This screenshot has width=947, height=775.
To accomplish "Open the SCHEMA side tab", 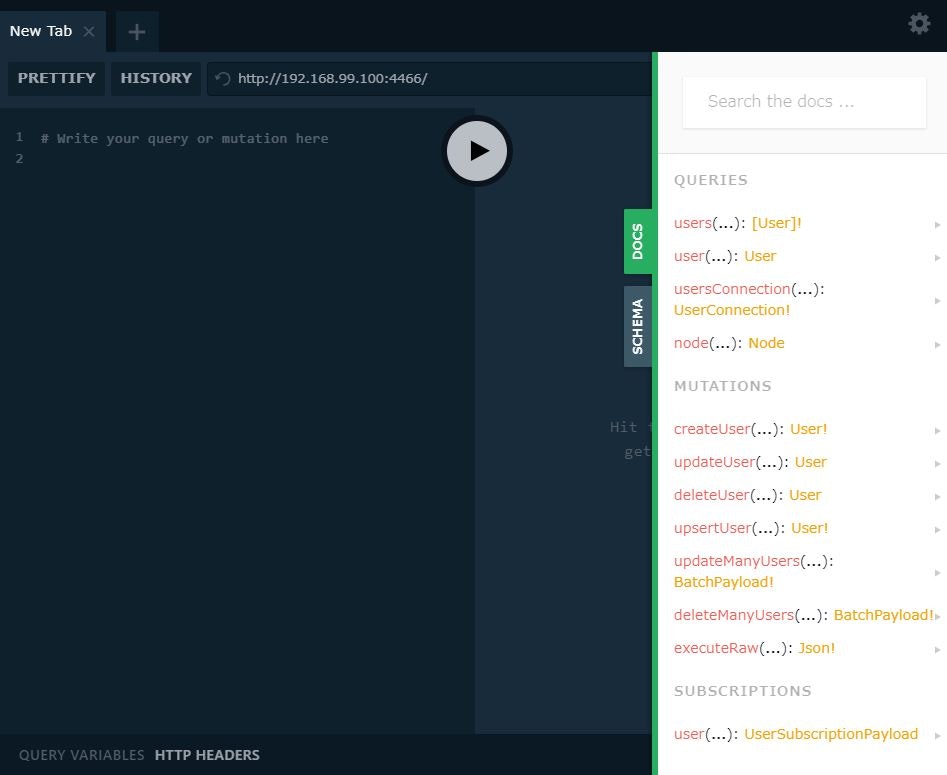I will [x=638, y=326].
